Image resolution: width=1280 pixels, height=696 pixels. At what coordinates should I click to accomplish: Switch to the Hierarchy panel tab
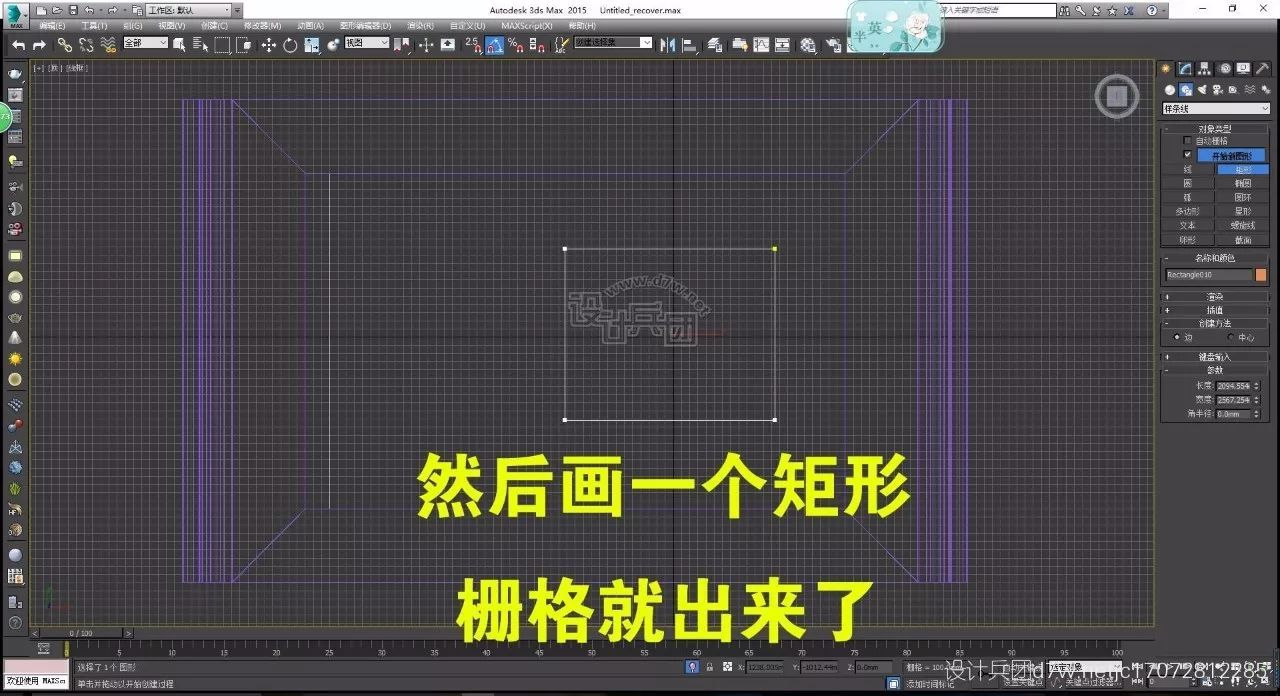point(1203,68)
